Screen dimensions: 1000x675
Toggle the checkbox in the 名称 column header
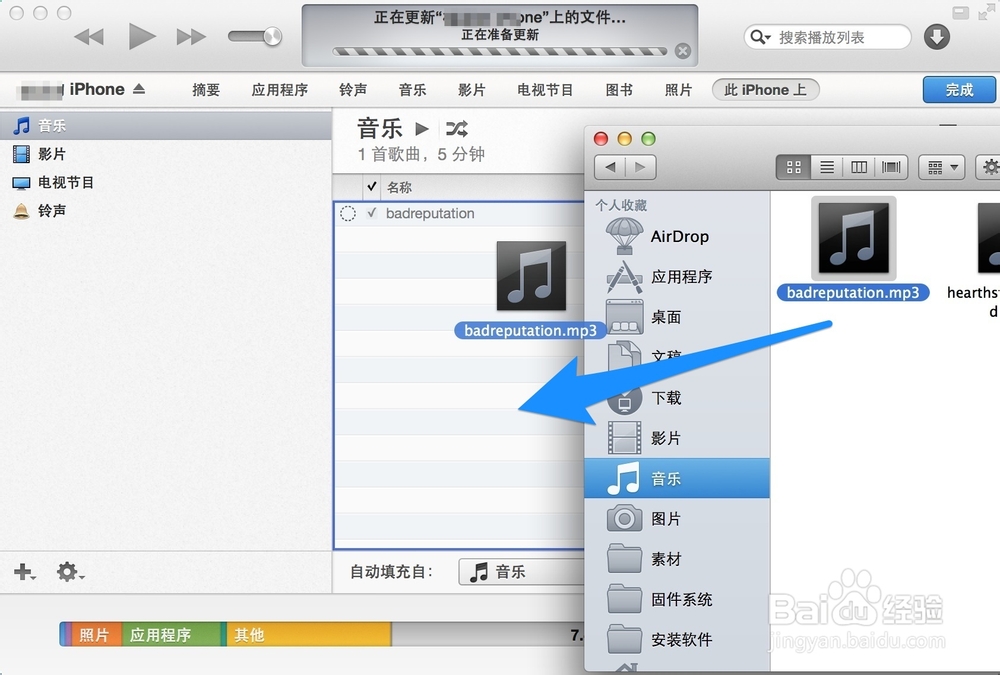[x=372, y=187]
